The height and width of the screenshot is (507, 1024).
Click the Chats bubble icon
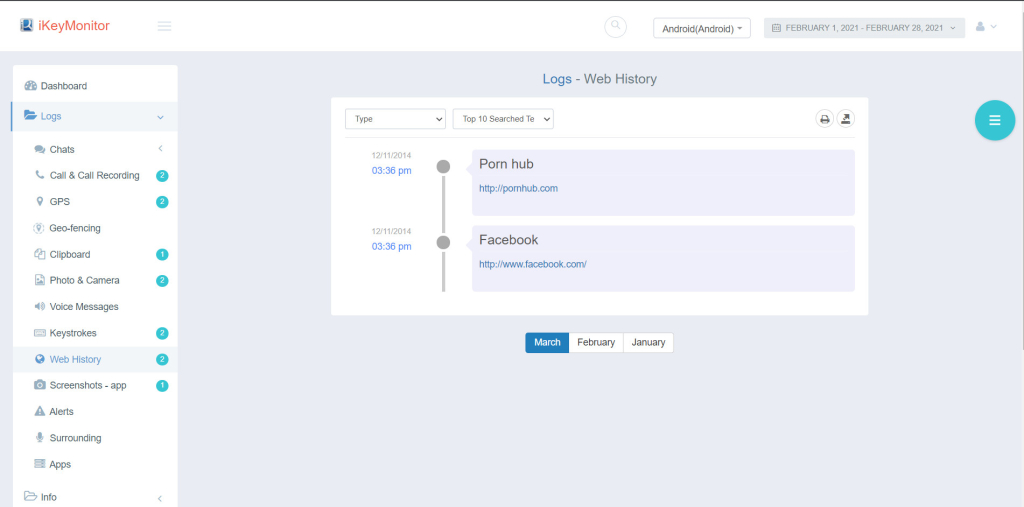40,150
